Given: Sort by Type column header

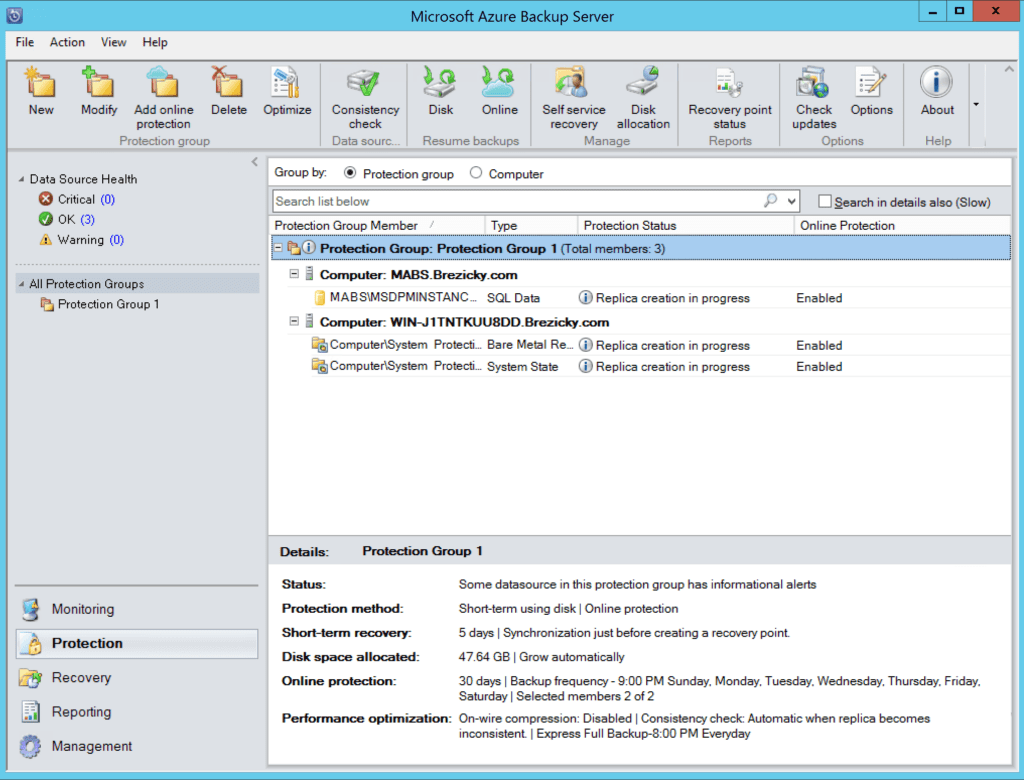Looking at the screenshot, I should point(531,225).
